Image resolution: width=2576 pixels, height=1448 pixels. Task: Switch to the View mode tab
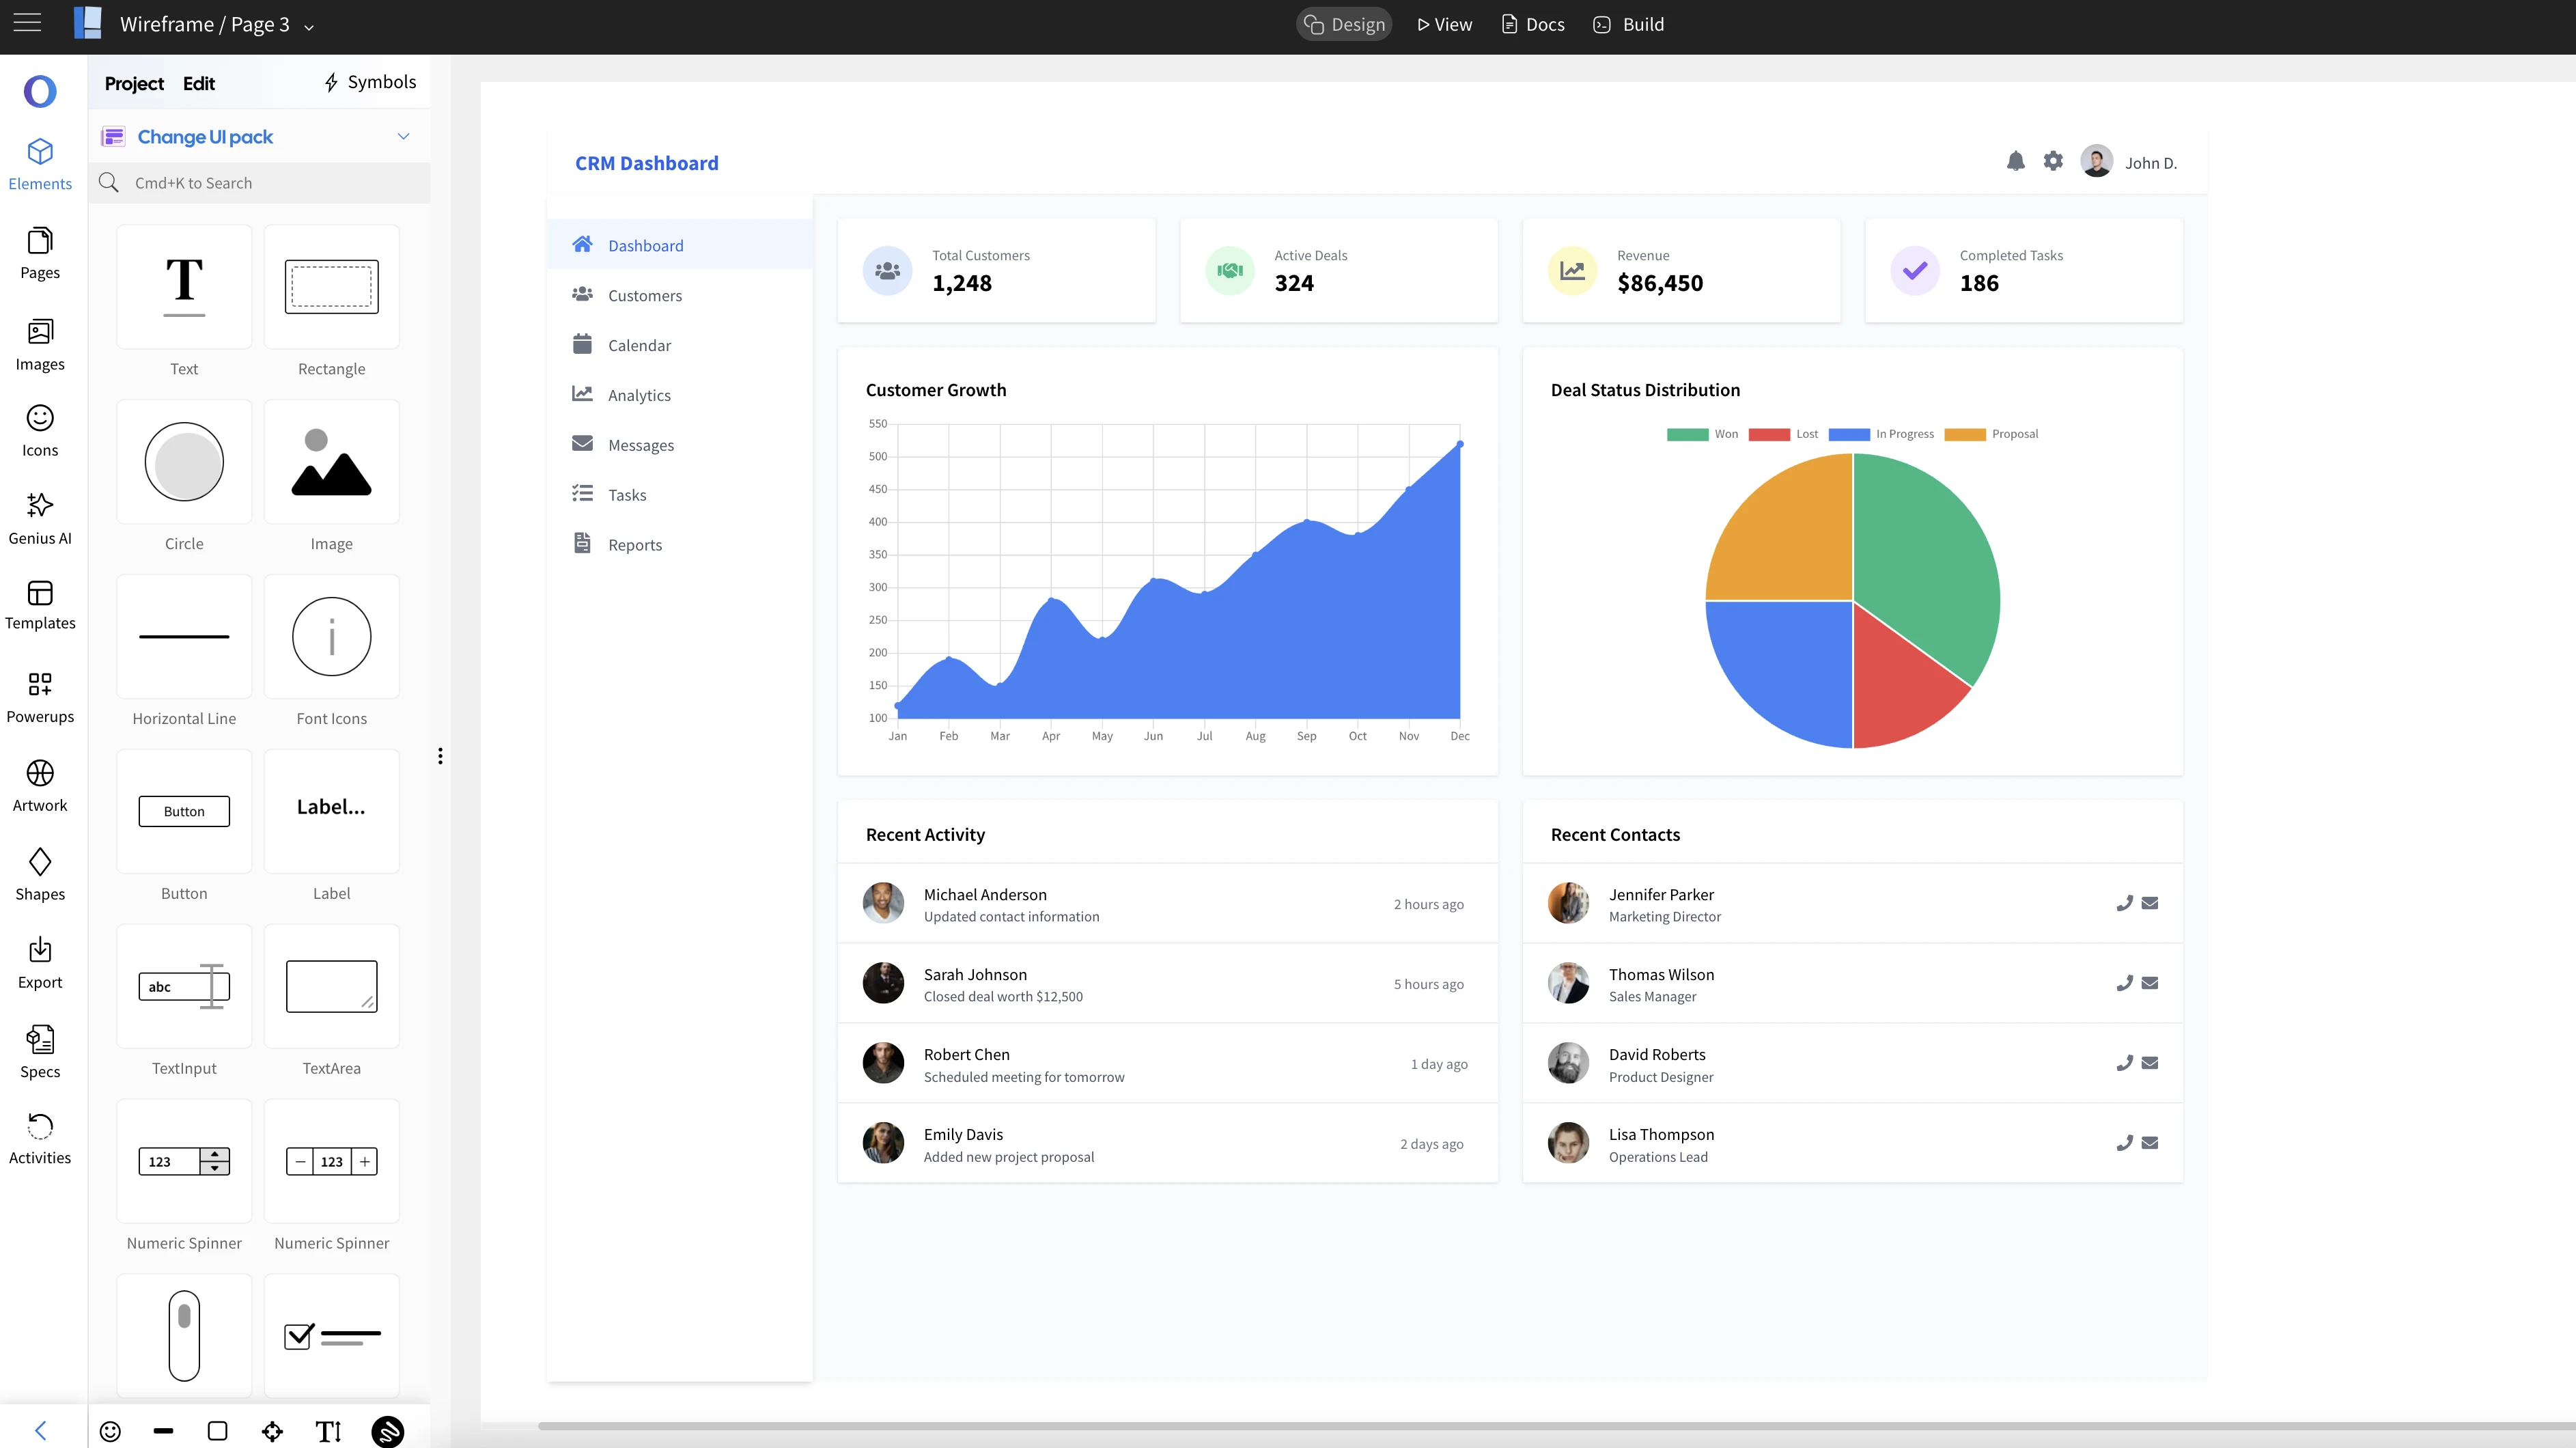point(1444,24)
